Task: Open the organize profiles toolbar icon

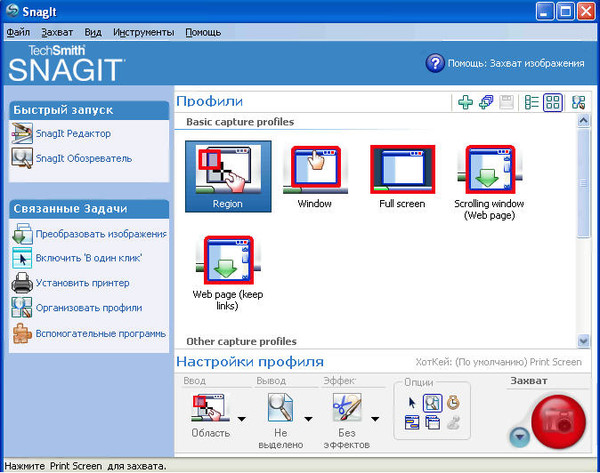Action: point(578,102)
